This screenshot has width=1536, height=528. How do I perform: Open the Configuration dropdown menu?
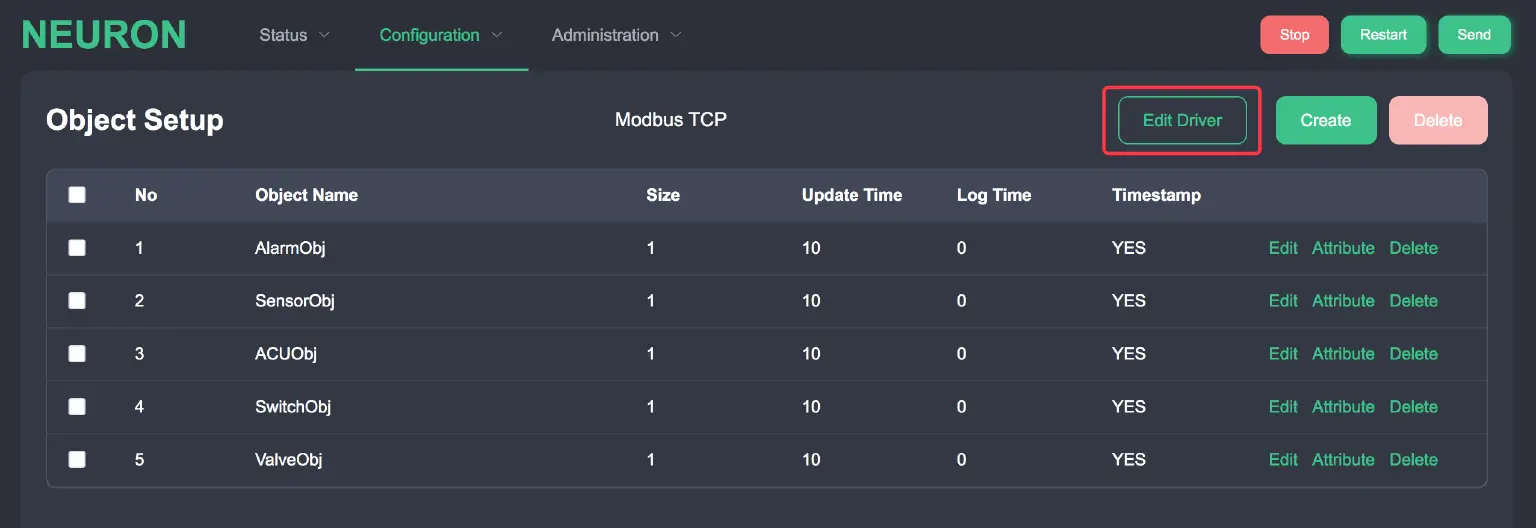pyautogui.click(x=440, y=35)
